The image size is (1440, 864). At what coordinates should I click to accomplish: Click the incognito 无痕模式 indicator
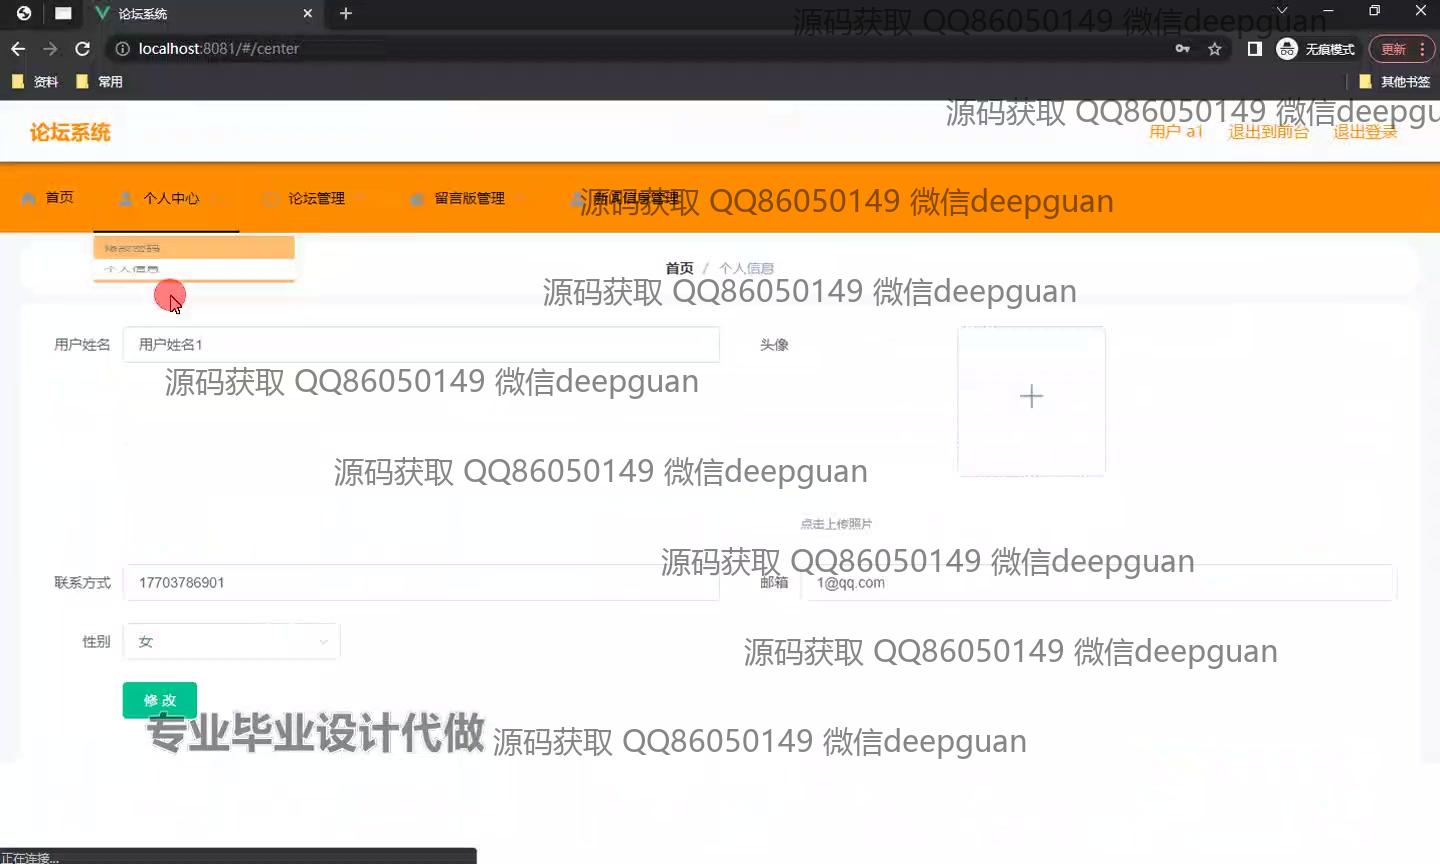(1316, 49)
